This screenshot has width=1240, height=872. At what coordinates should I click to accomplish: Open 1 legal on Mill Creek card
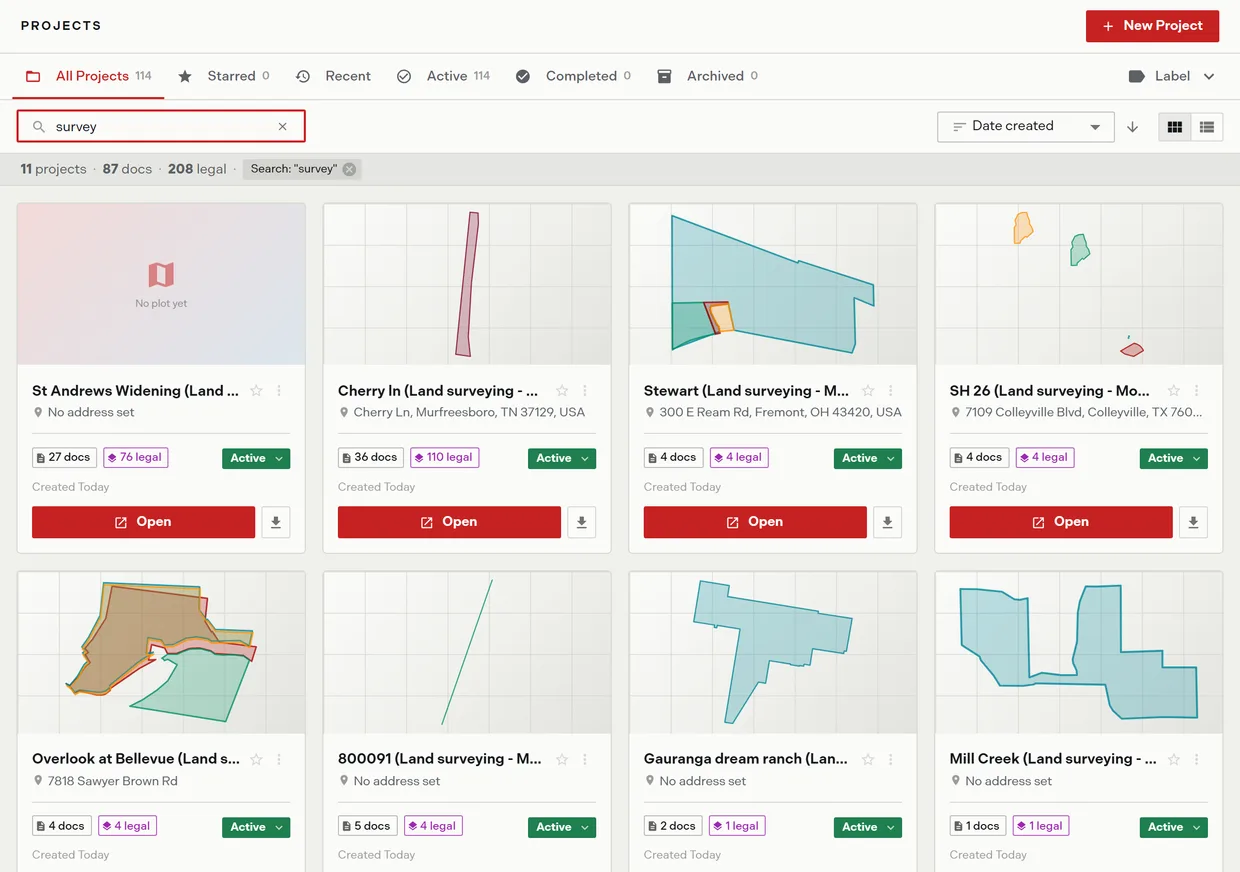pyautogui.click(x=1040, y=826)
